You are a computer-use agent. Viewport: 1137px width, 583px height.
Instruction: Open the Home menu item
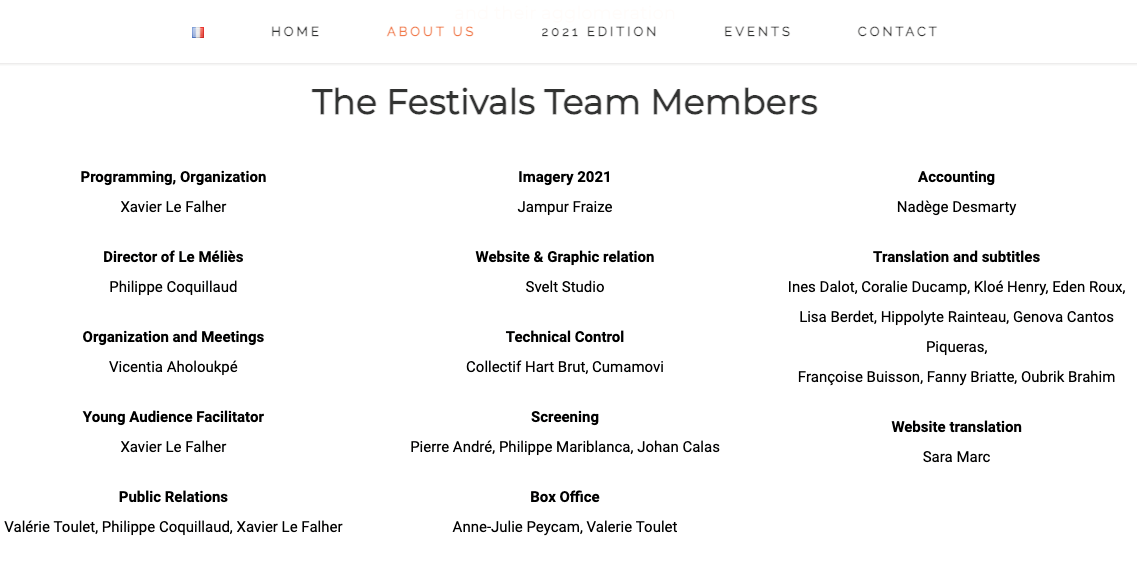tap(296, 32)
